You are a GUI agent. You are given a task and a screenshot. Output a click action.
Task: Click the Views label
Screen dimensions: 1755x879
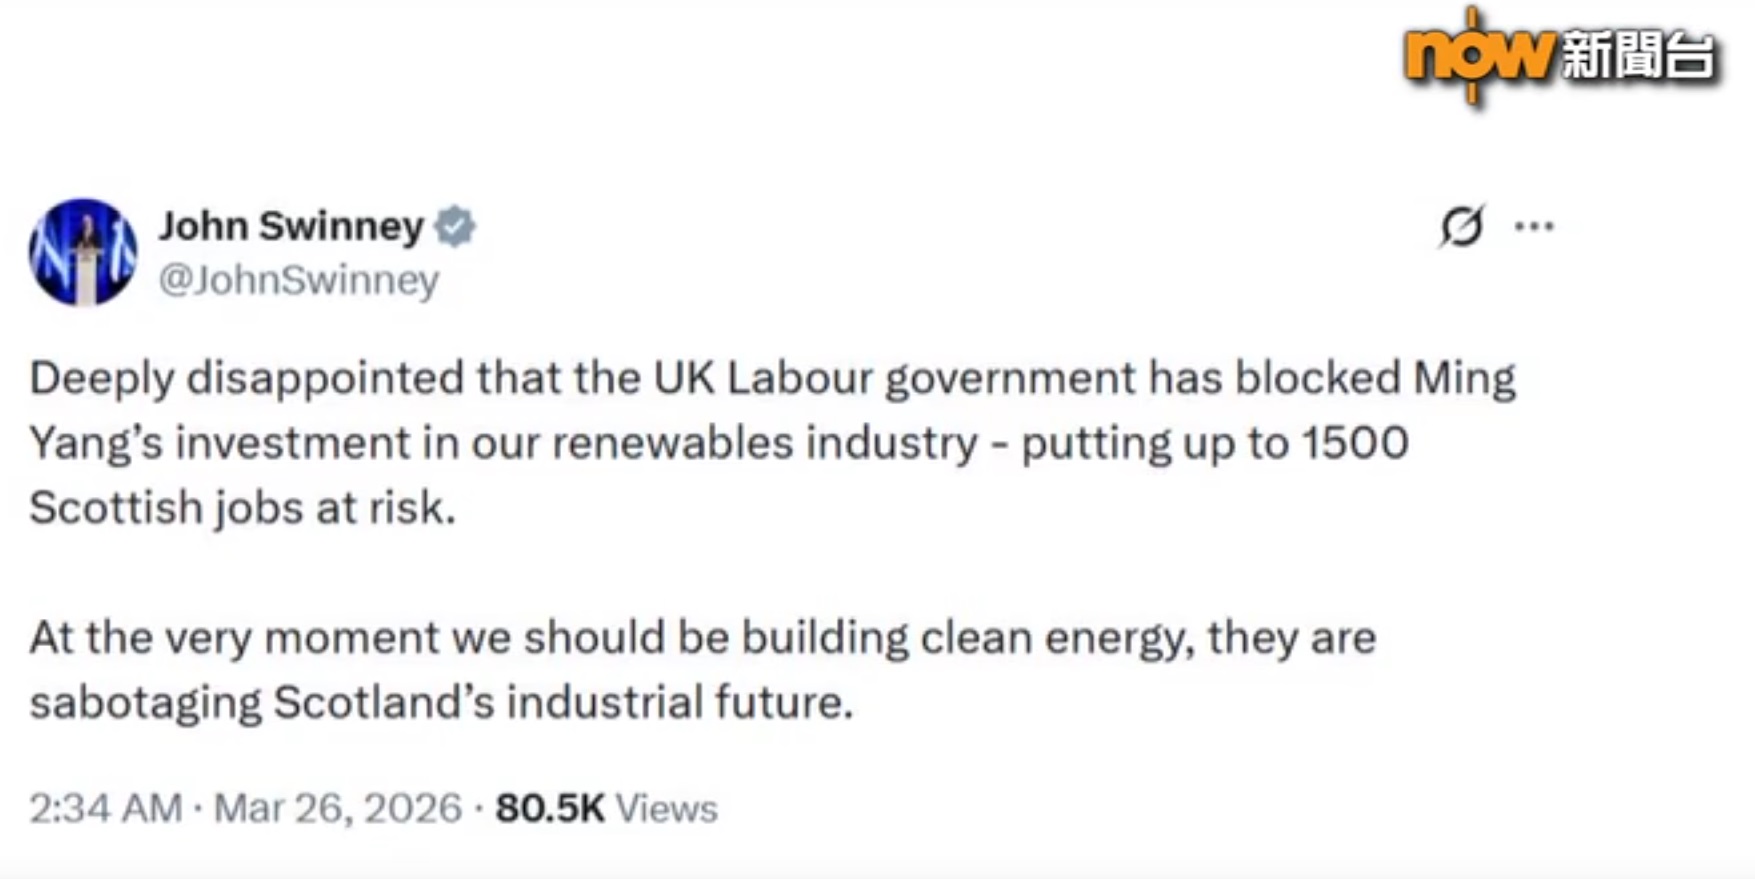pos(667,808)
